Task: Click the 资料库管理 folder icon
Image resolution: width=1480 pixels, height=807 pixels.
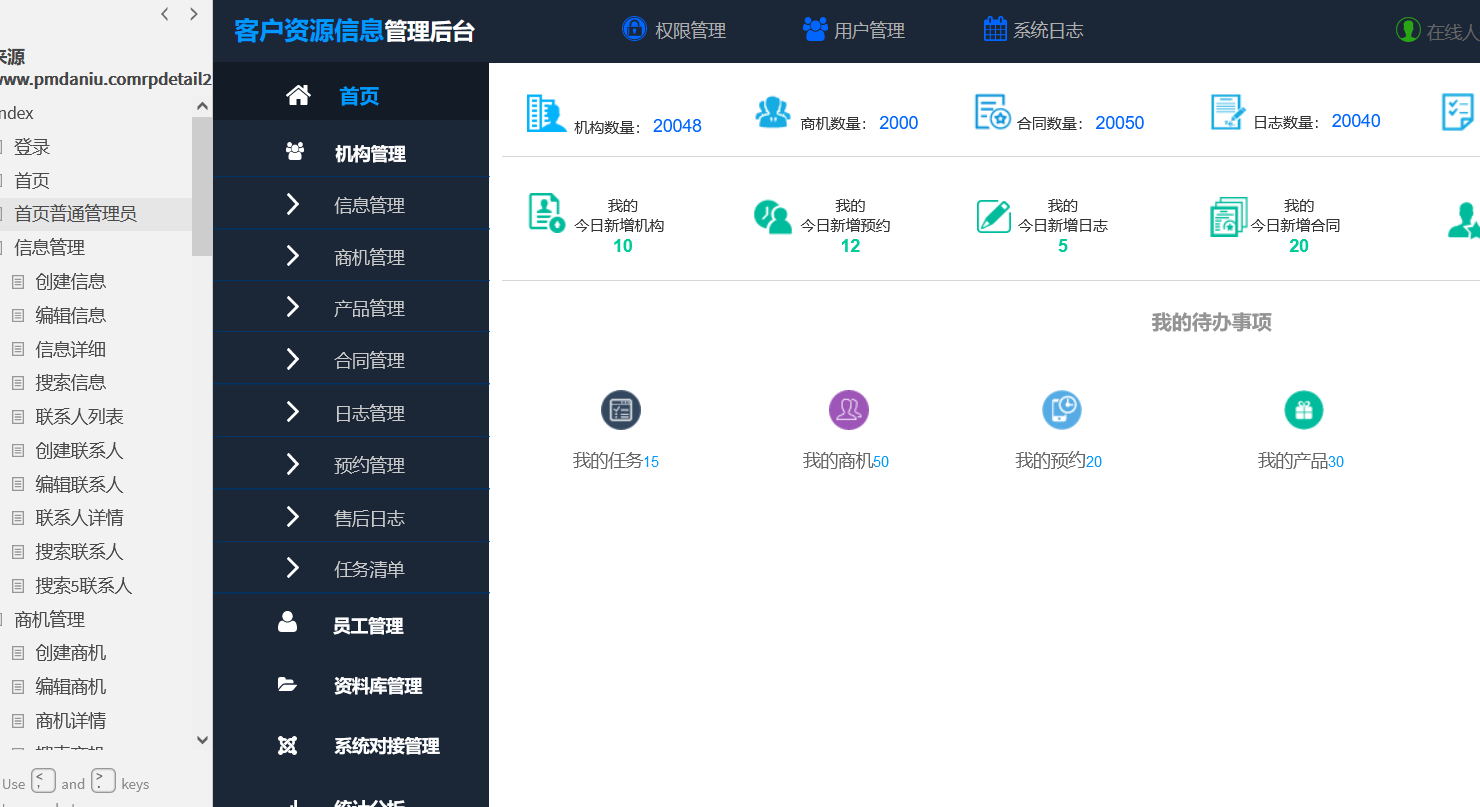Action: click(x=287, y=685)
